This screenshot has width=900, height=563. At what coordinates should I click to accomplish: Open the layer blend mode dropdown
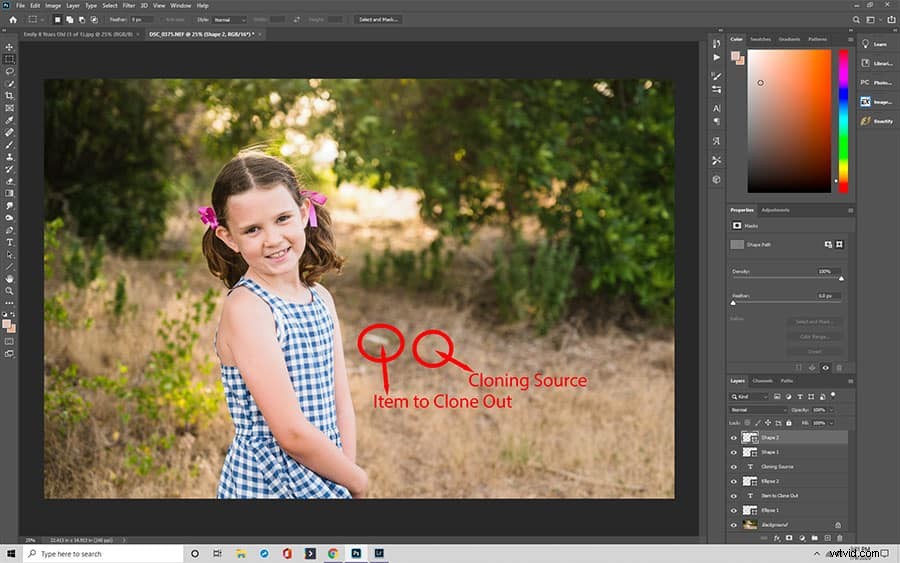pyautogui.click(x=758, y=410)
